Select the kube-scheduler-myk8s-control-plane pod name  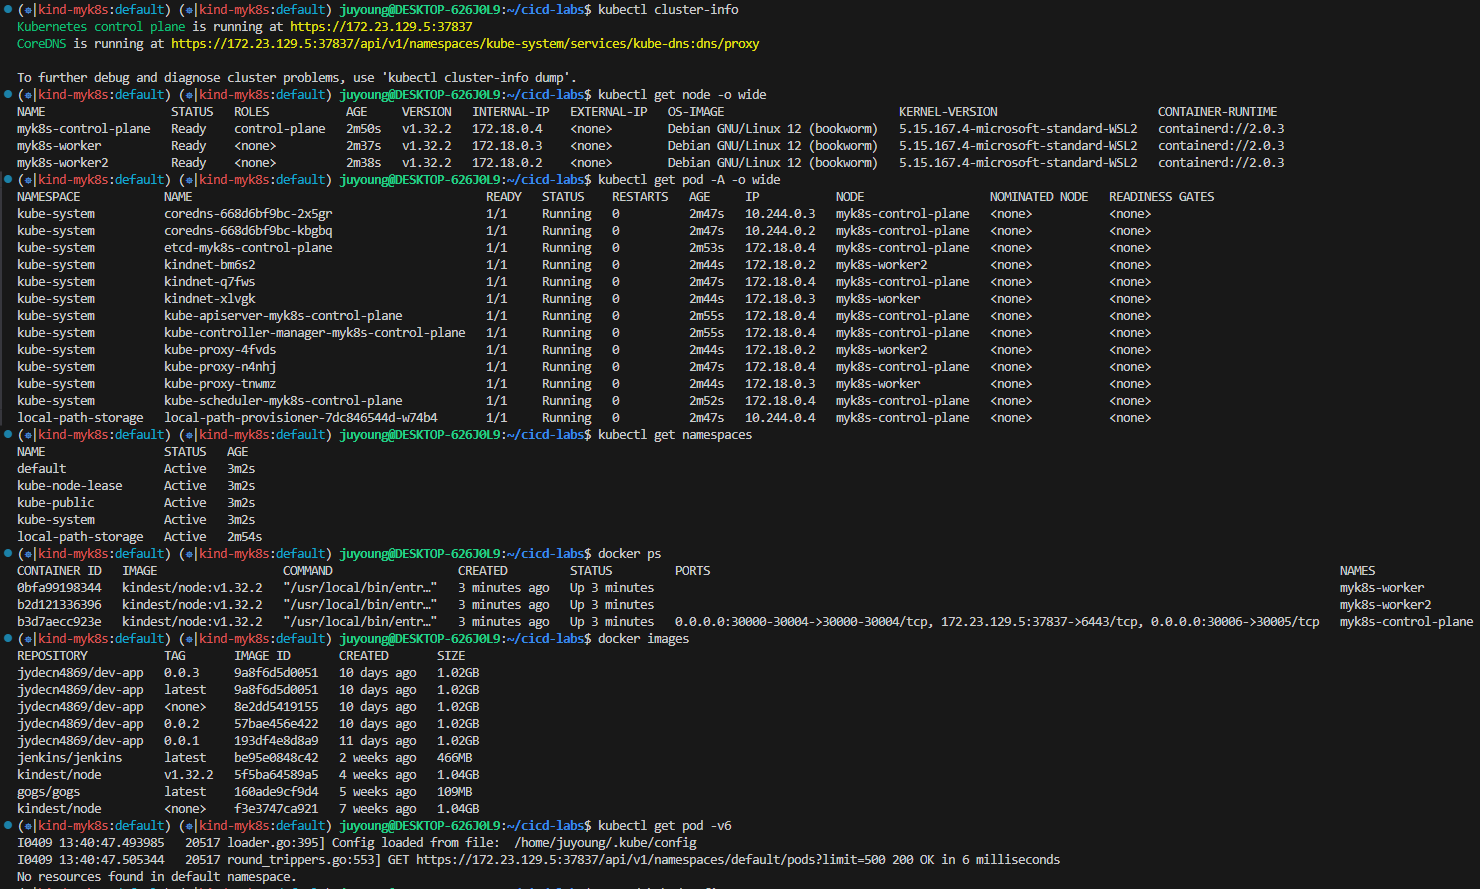(x=283, y=401)
